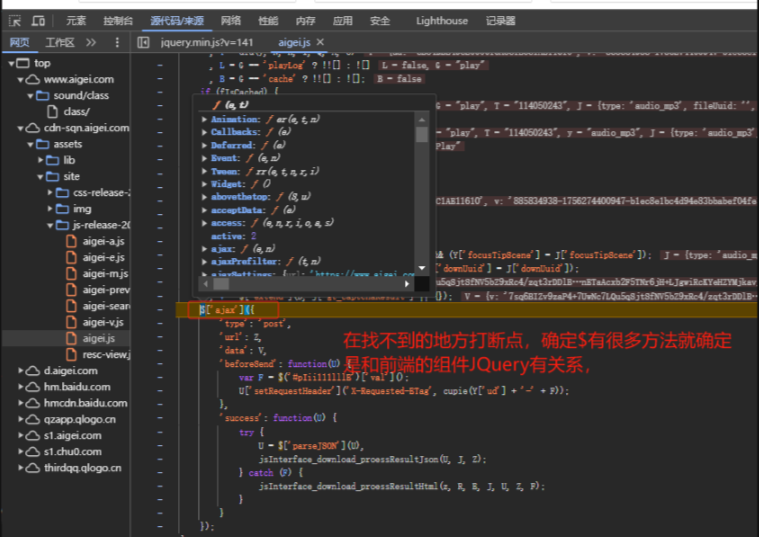Screen dimensions: 759x537
Task: Expand the lib folder
Action: point(41,160)
